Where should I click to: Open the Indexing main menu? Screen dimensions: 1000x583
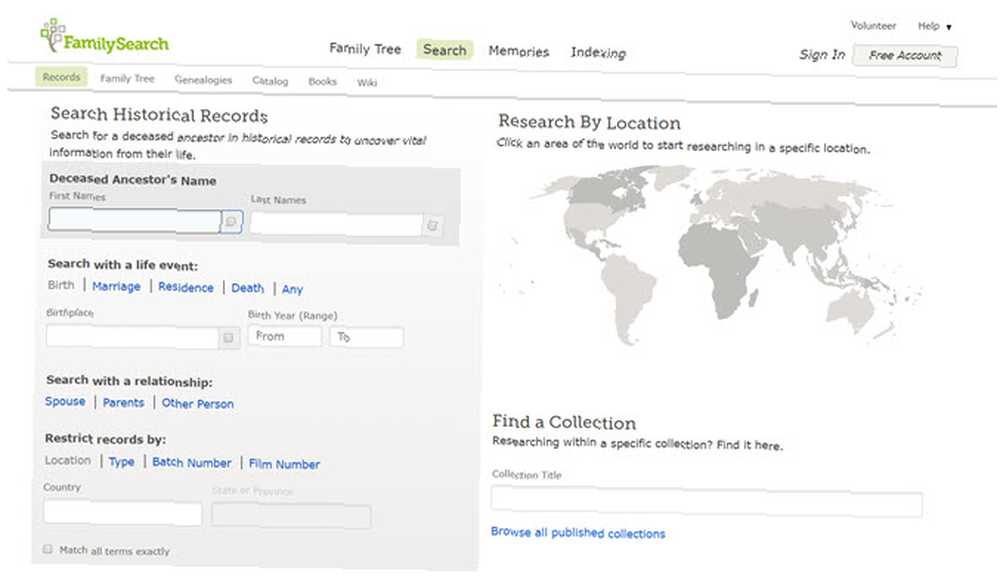point(598,52)
